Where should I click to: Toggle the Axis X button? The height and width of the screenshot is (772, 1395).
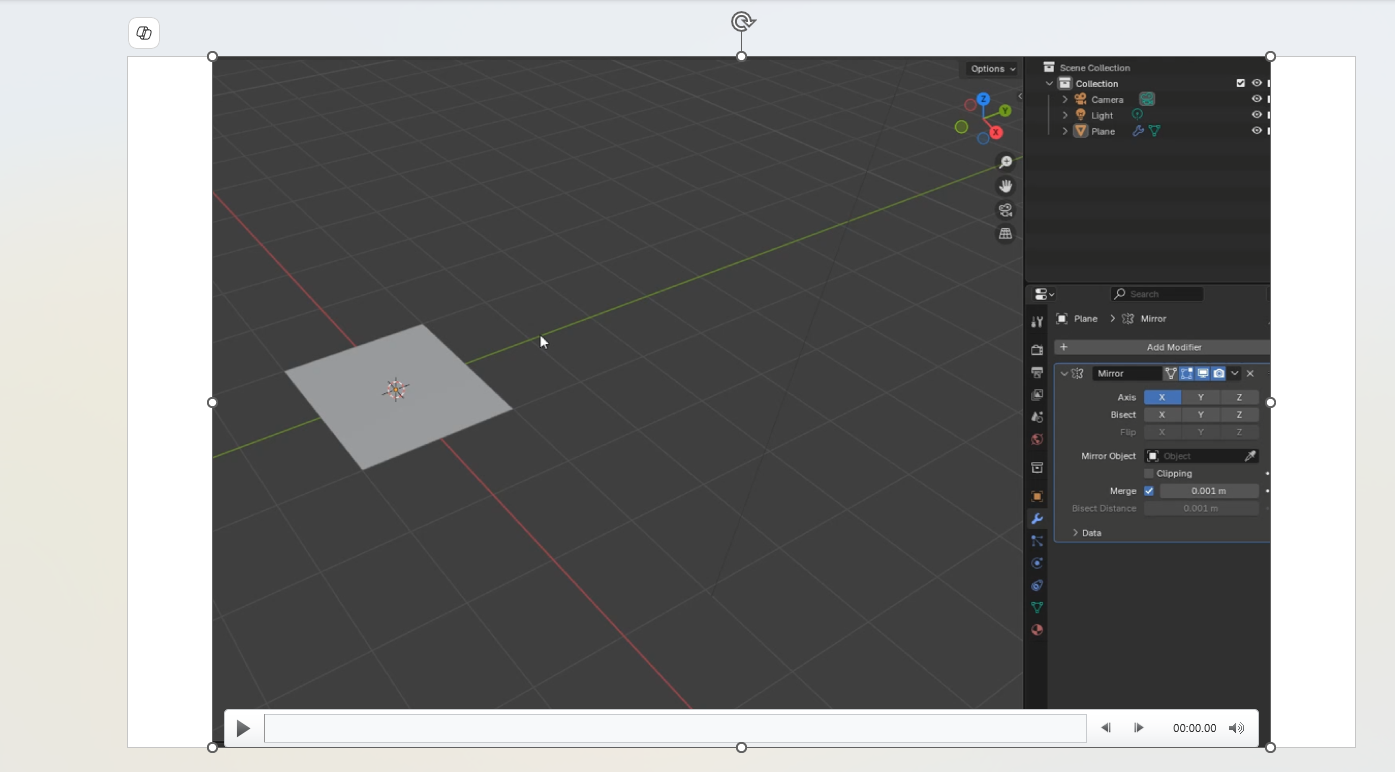[1162, 397]
